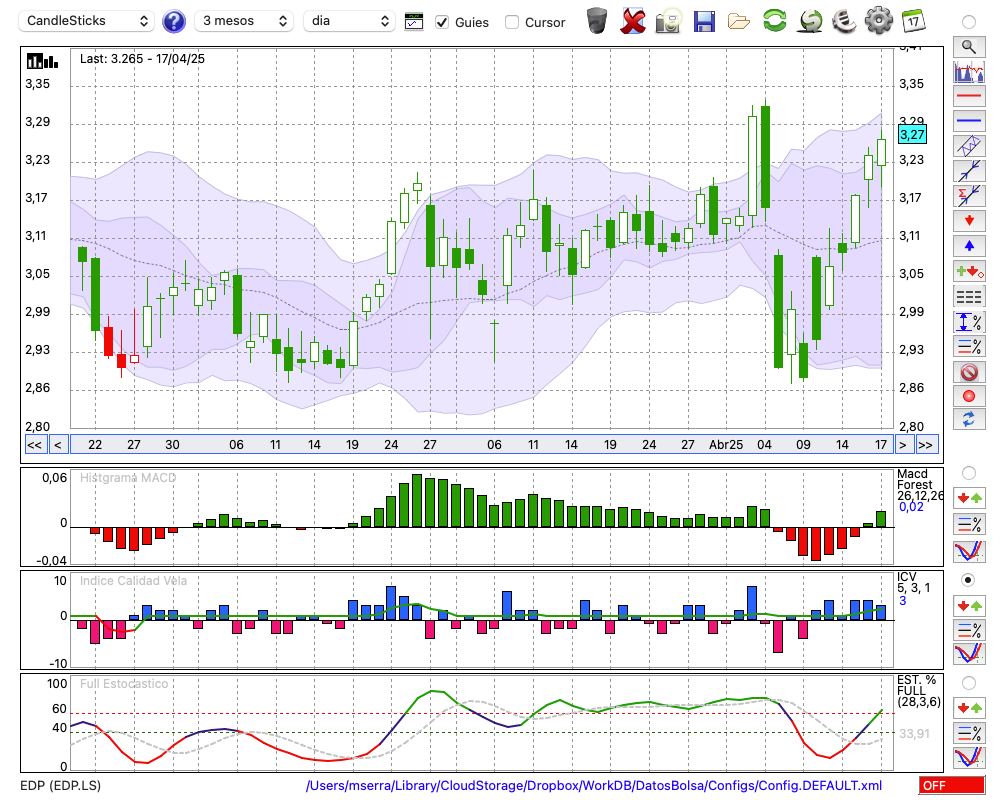This screenshot has width=1000, height=800.
Task: Jump to start with << button
Action: [x=35, y=445]
